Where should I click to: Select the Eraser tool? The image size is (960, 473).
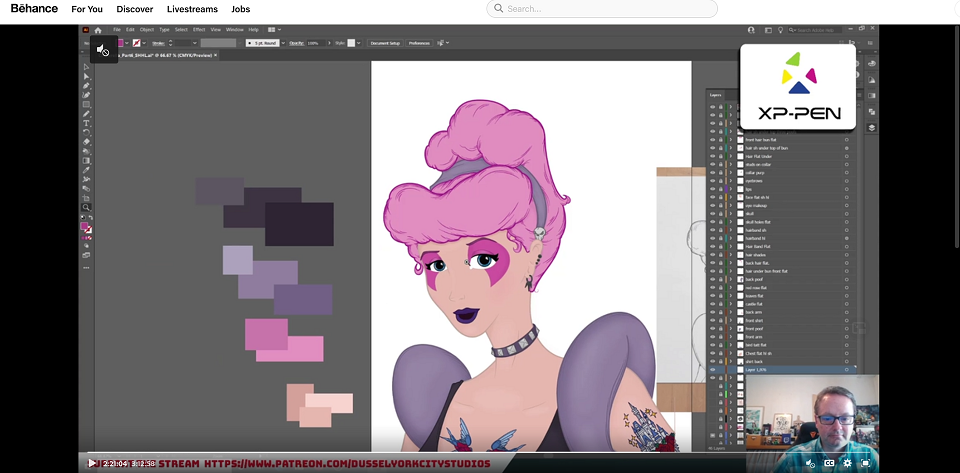[x=86, y=142]
